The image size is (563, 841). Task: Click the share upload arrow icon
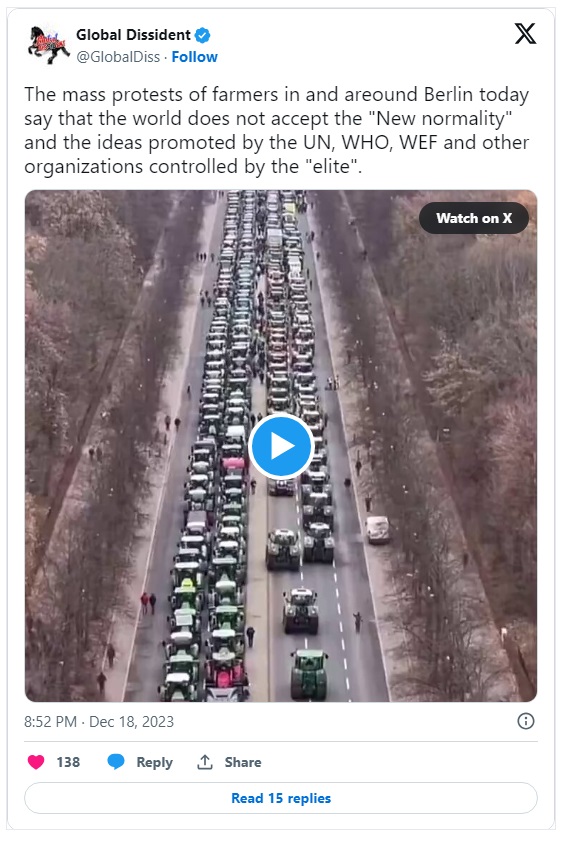(205, 762)
